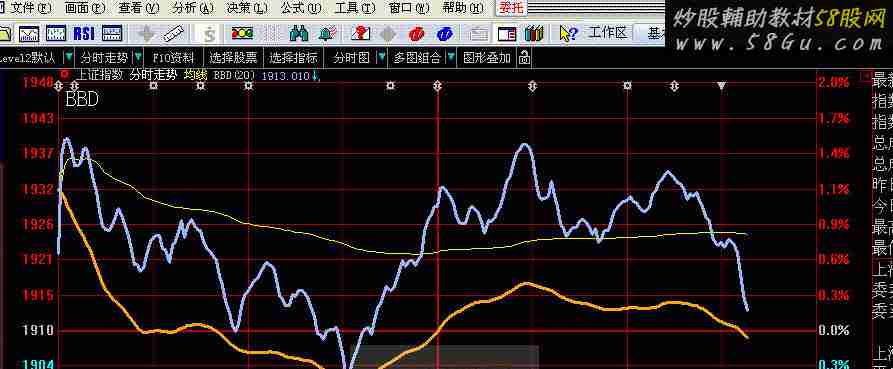Click the ruler measurement tool icon

173,34
